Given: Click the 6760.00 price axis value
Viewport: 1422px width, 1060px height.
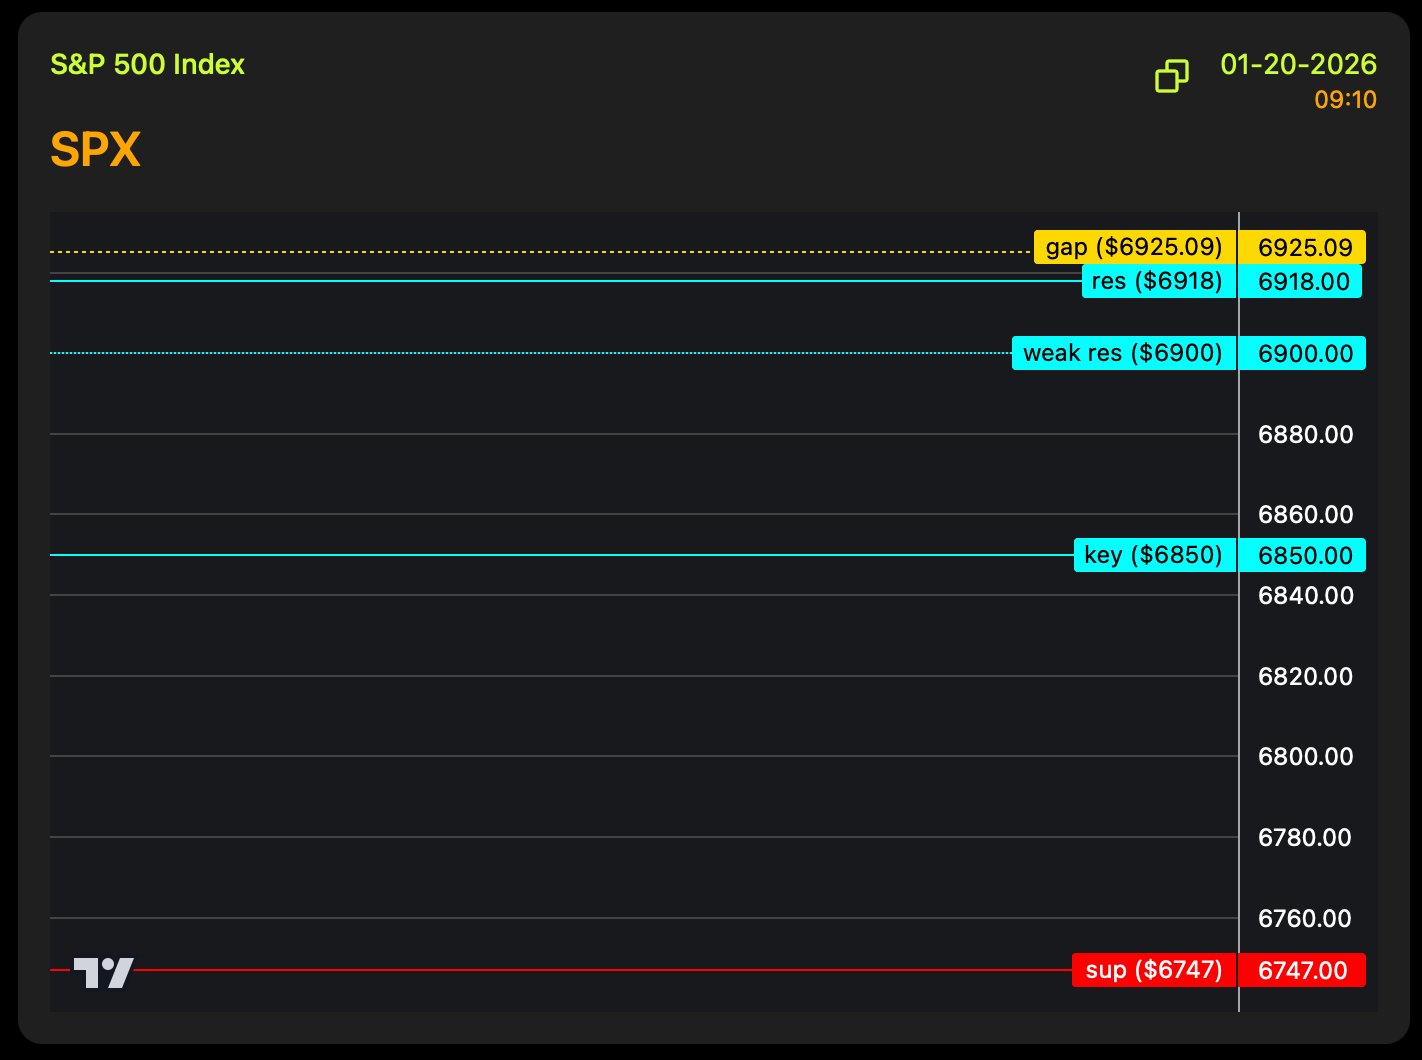Looking at the screenshot, I should 1305,918.
